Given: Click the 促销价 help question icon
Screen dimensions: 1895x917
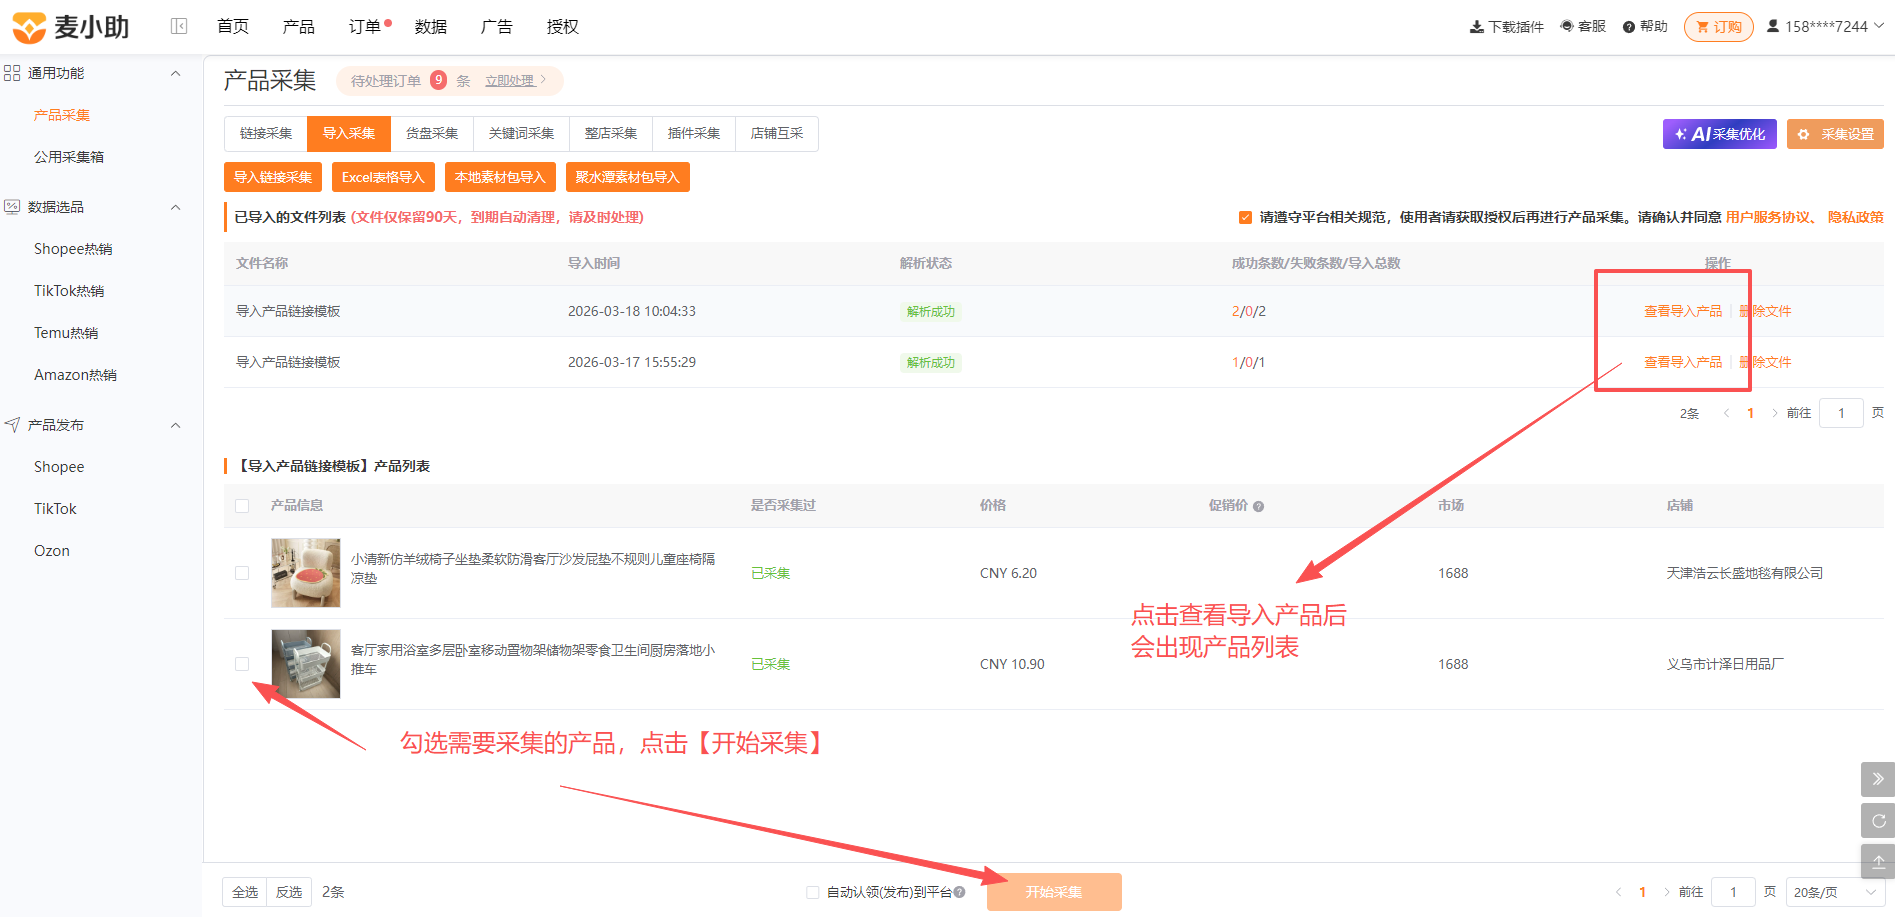Looking at the screenshot, I should point(1258,507).
